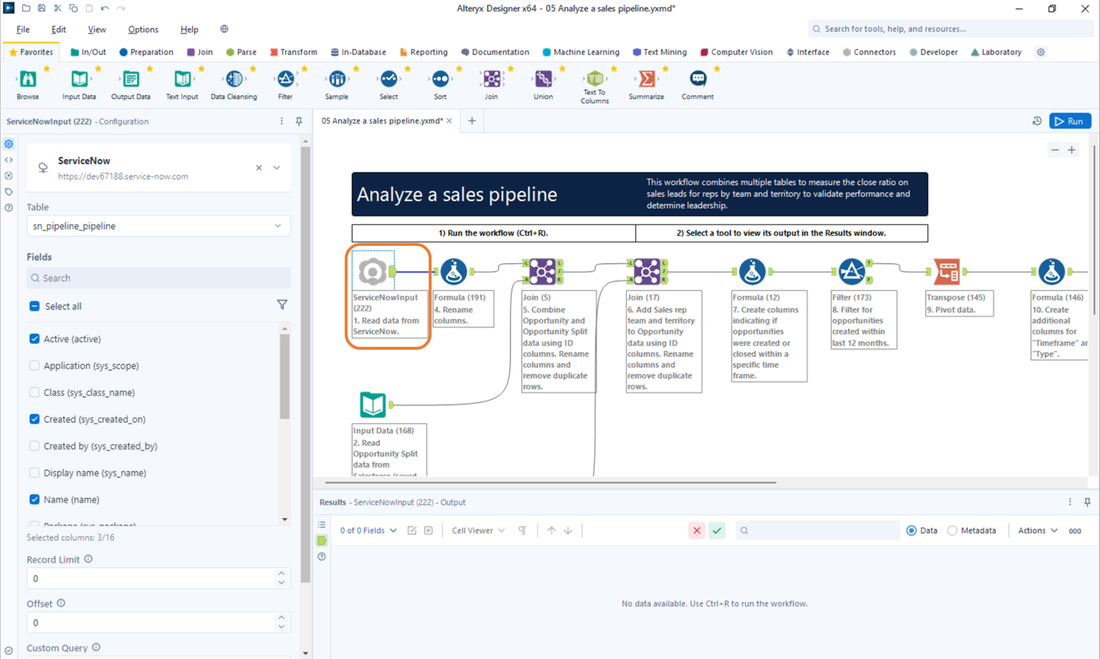Pick the Data Cleansing tool
The image size is (1100, 659).
[x=234, y=80]
